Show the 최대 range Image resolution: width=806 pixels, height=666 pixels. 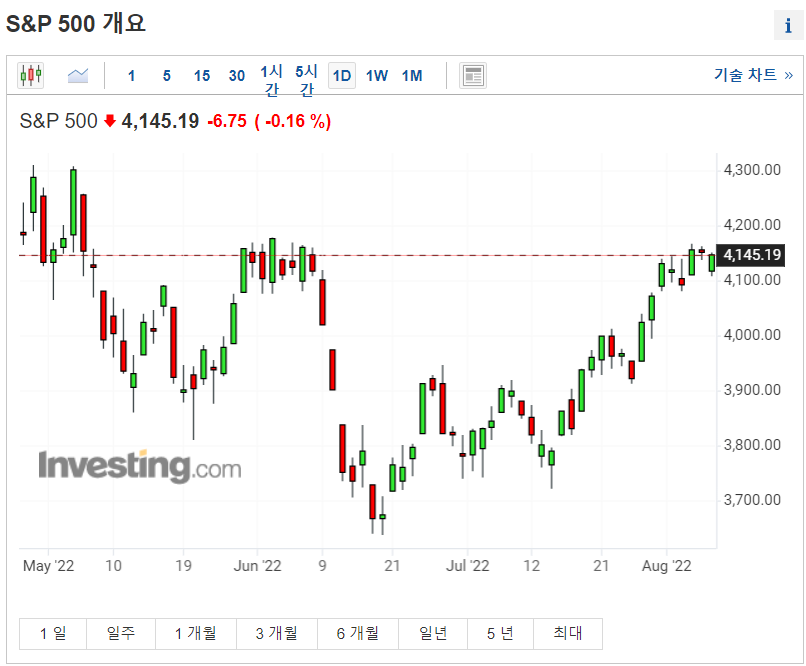pyautogui.click(x=568, y=634)
